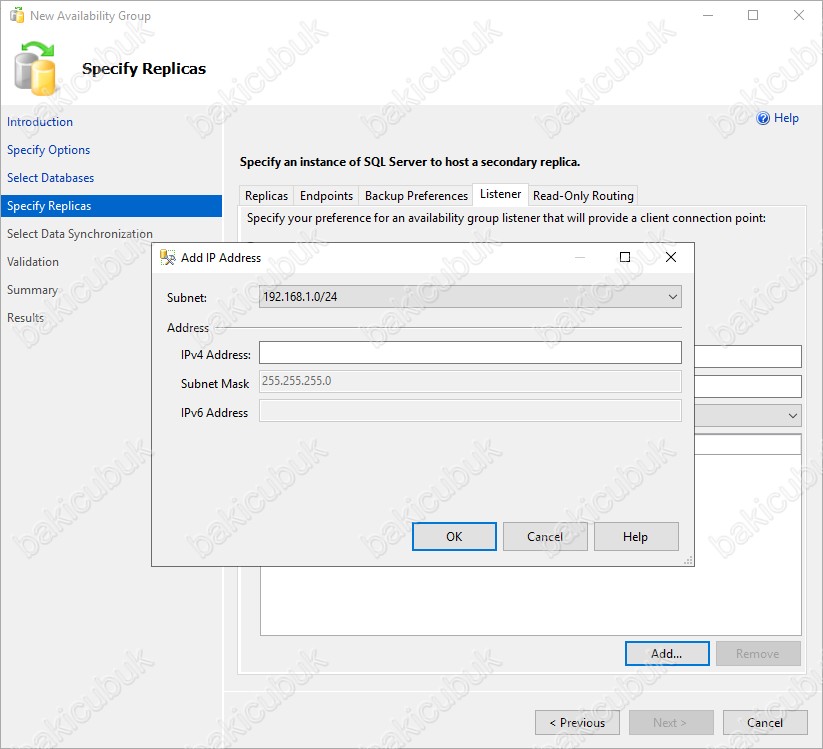The height and width of the screenshot is (749, 823).
Task: Click Help button in Add IP Address dialog
Action: [x=636, y=536]
